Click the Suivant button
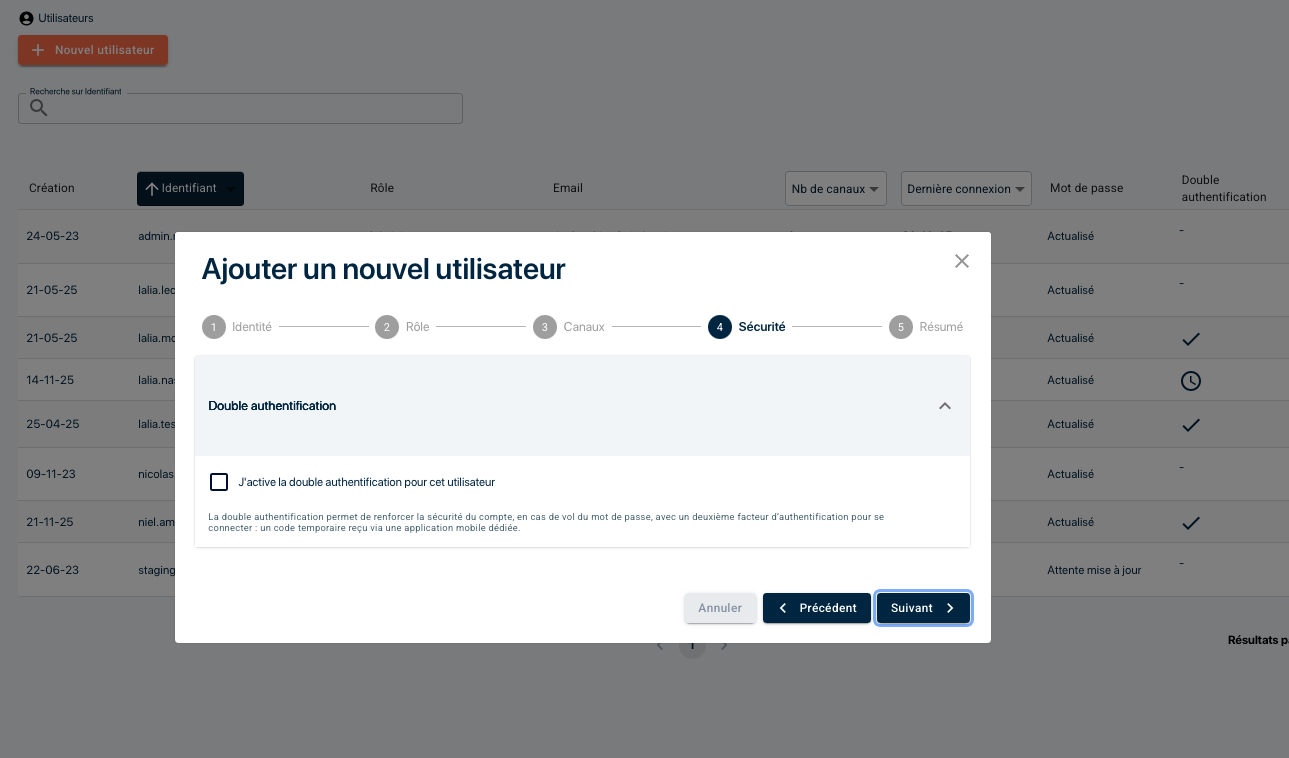The image size is (1289, 758). pyautogui.click(x=922, y=608)
